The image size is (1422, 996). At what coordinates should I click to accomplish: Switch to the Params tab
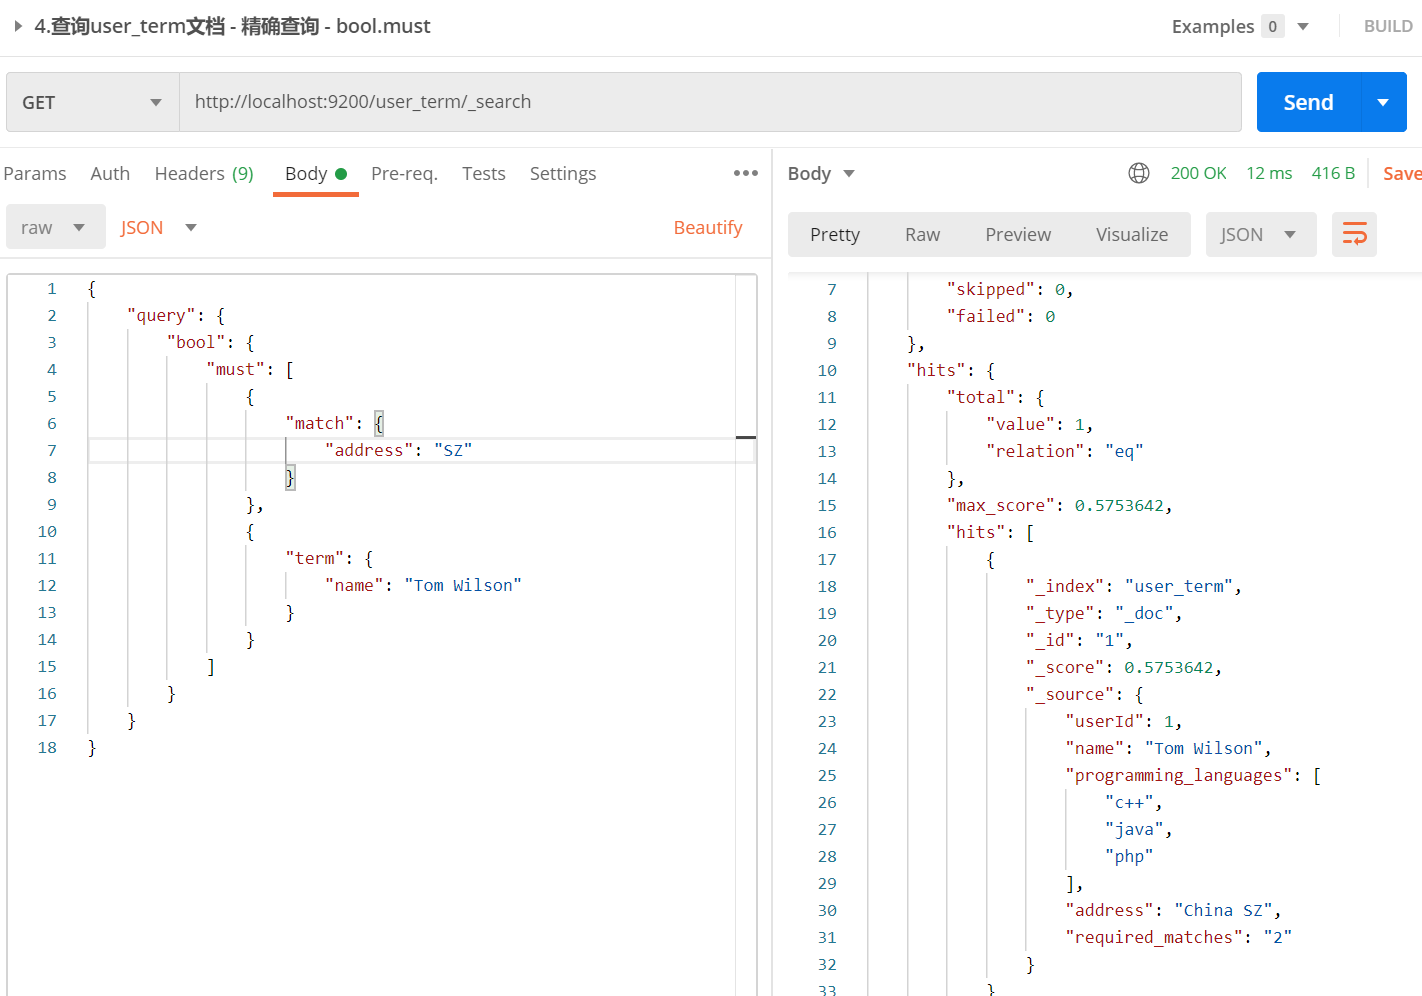point(35,173)
